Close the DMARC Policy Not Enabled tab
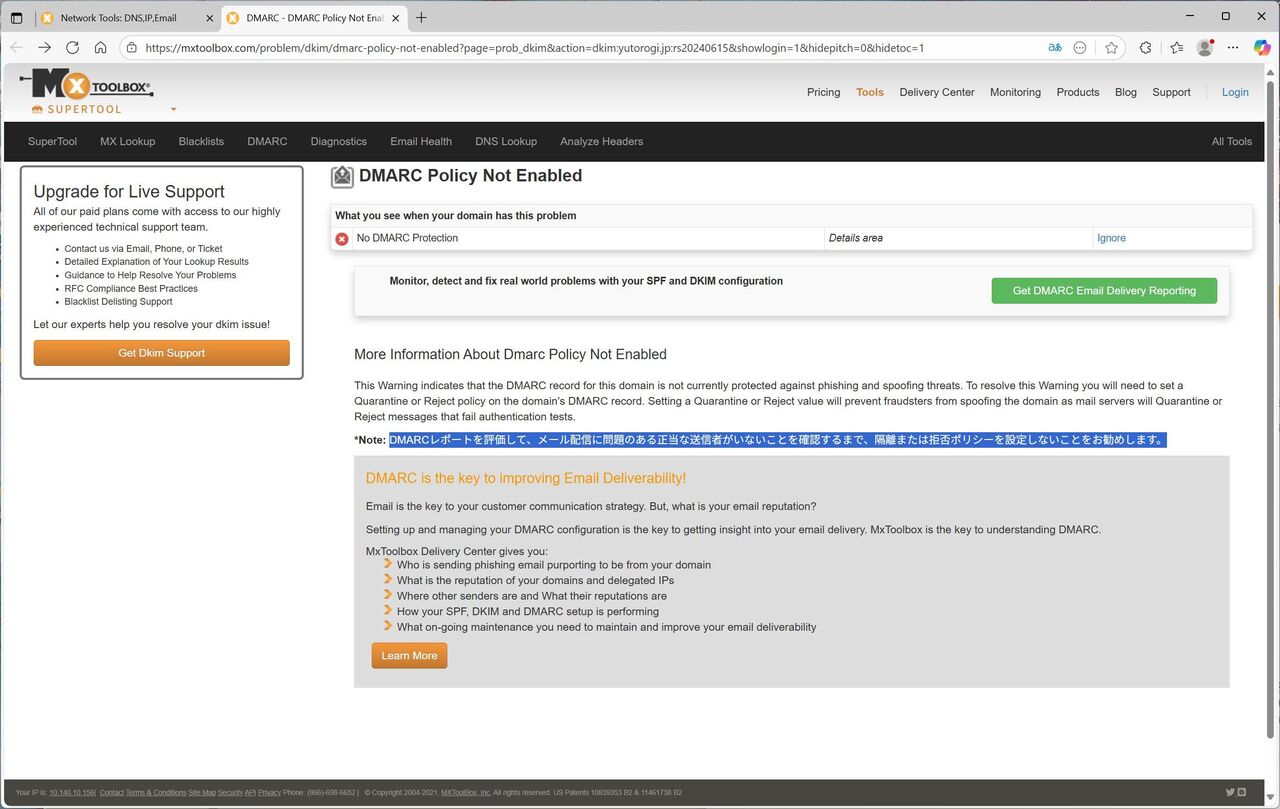This screenshot has height=809, width=1280. pos(396,18)
